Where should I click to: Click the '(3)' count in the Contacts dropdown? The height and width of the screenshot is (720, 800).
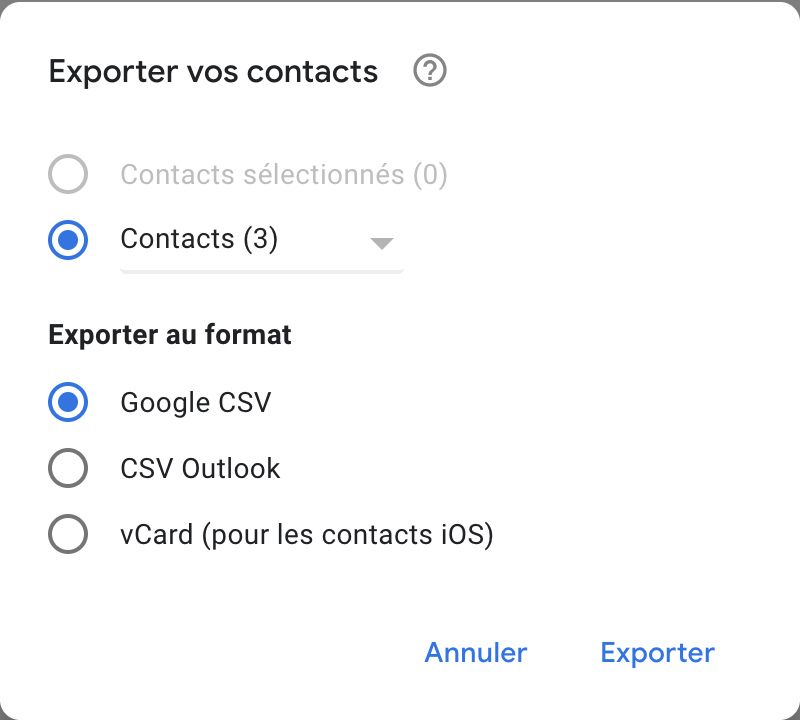260,239
